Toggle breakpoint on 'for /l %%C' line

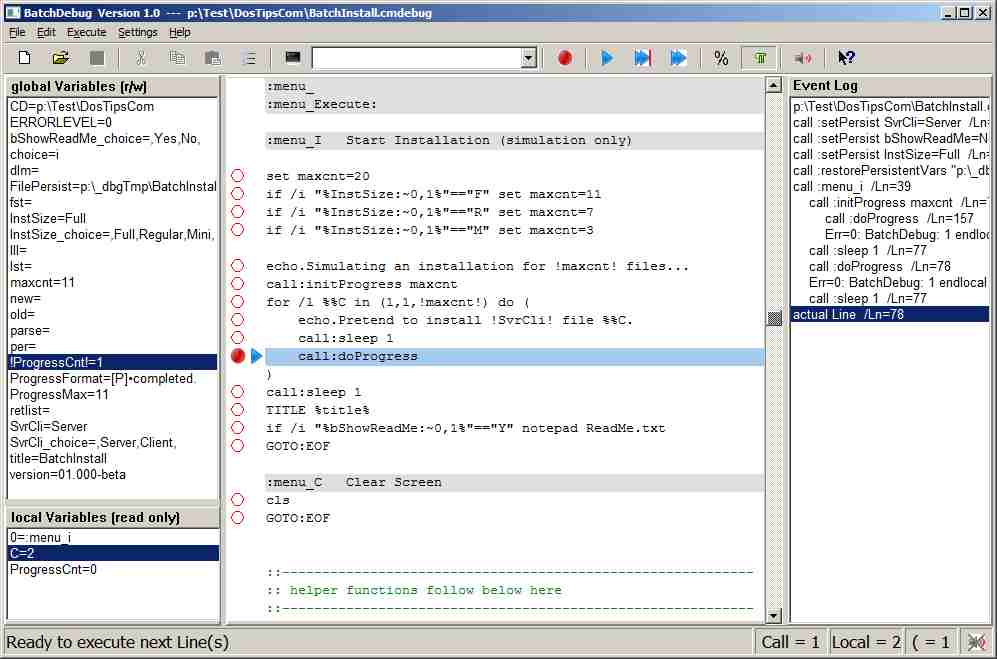click(238, 301)
